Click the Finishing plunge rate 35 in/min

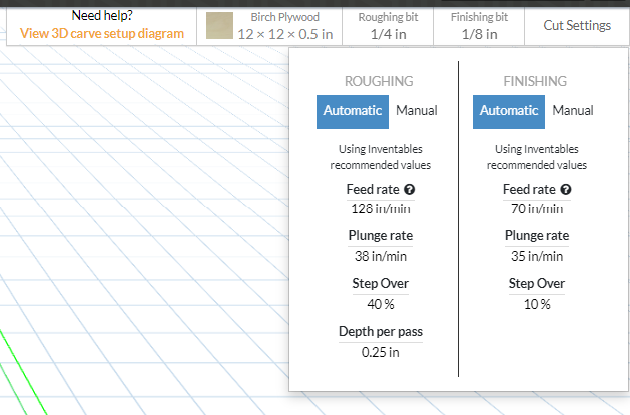[537, 256]
